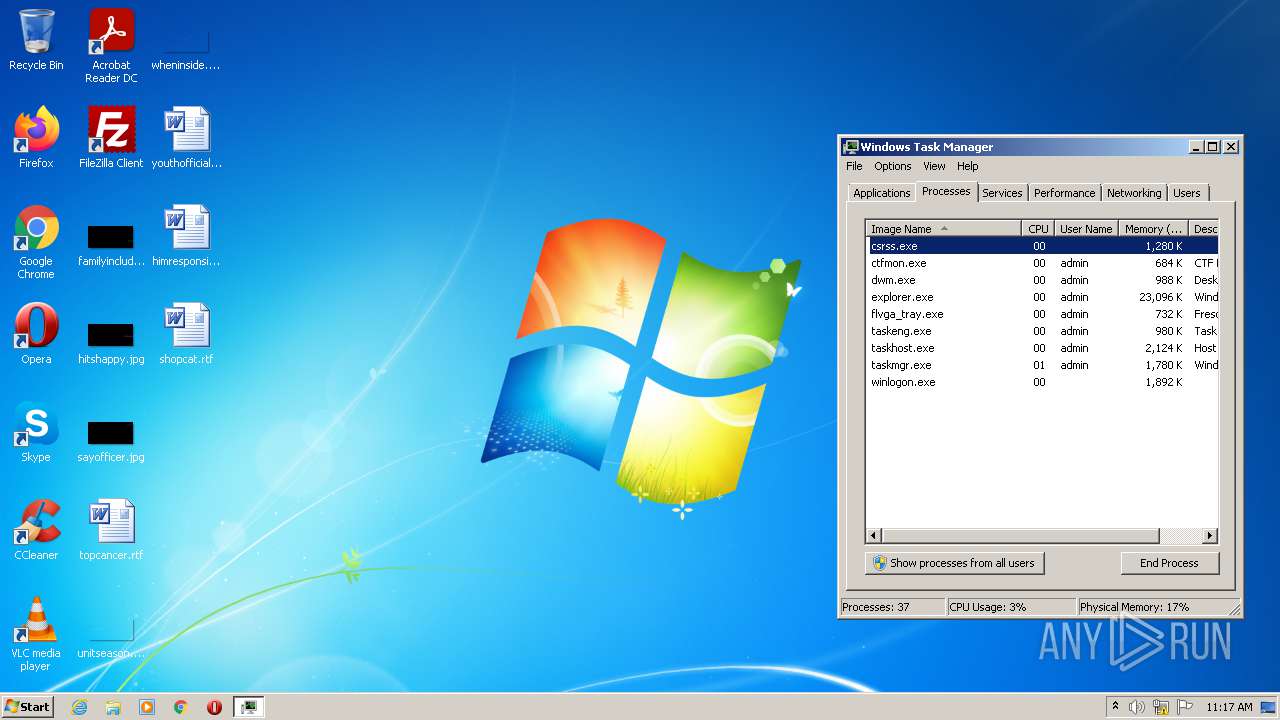This screenshot has height=720, width=1280.
Task: Switch to the Users tab
Action: coord(1187,193)
